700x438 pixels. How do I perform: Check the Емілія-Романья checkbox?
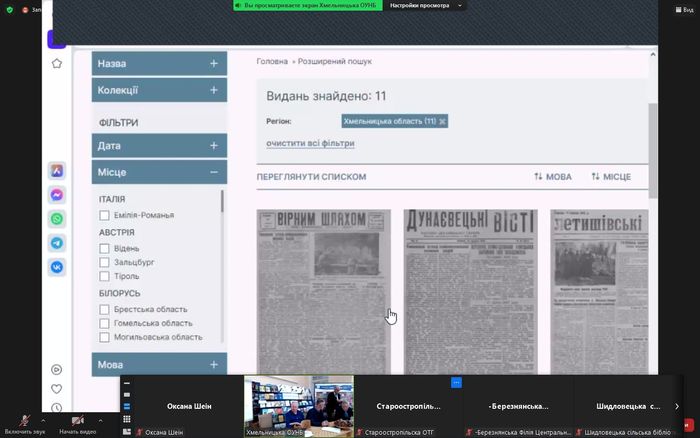click(x=104, y=215)
